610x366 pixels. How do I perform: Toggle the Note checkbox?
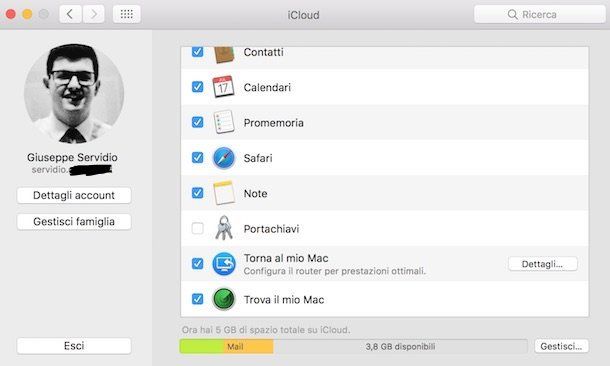coord(198,193)
